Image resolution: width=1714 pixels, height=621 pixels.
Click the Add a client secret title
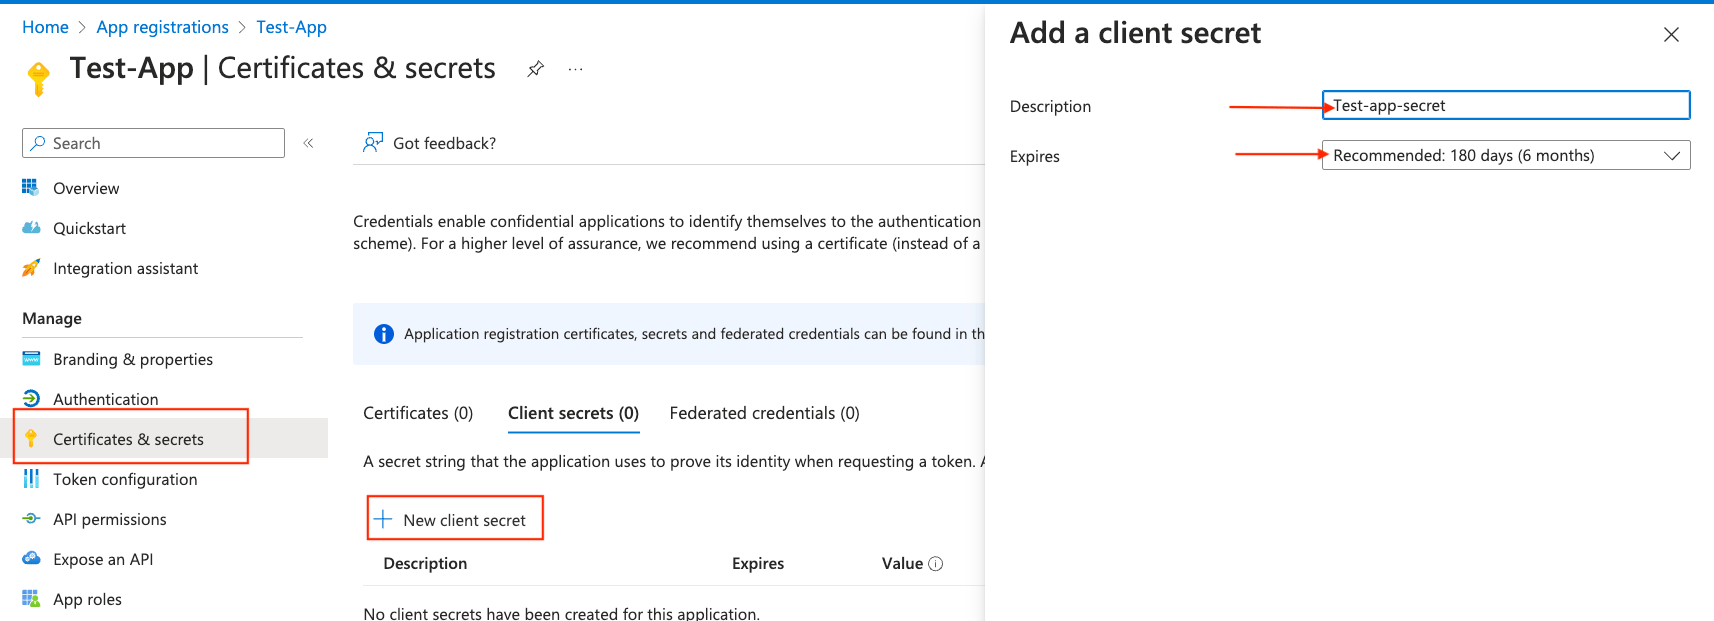(1135, 33)
